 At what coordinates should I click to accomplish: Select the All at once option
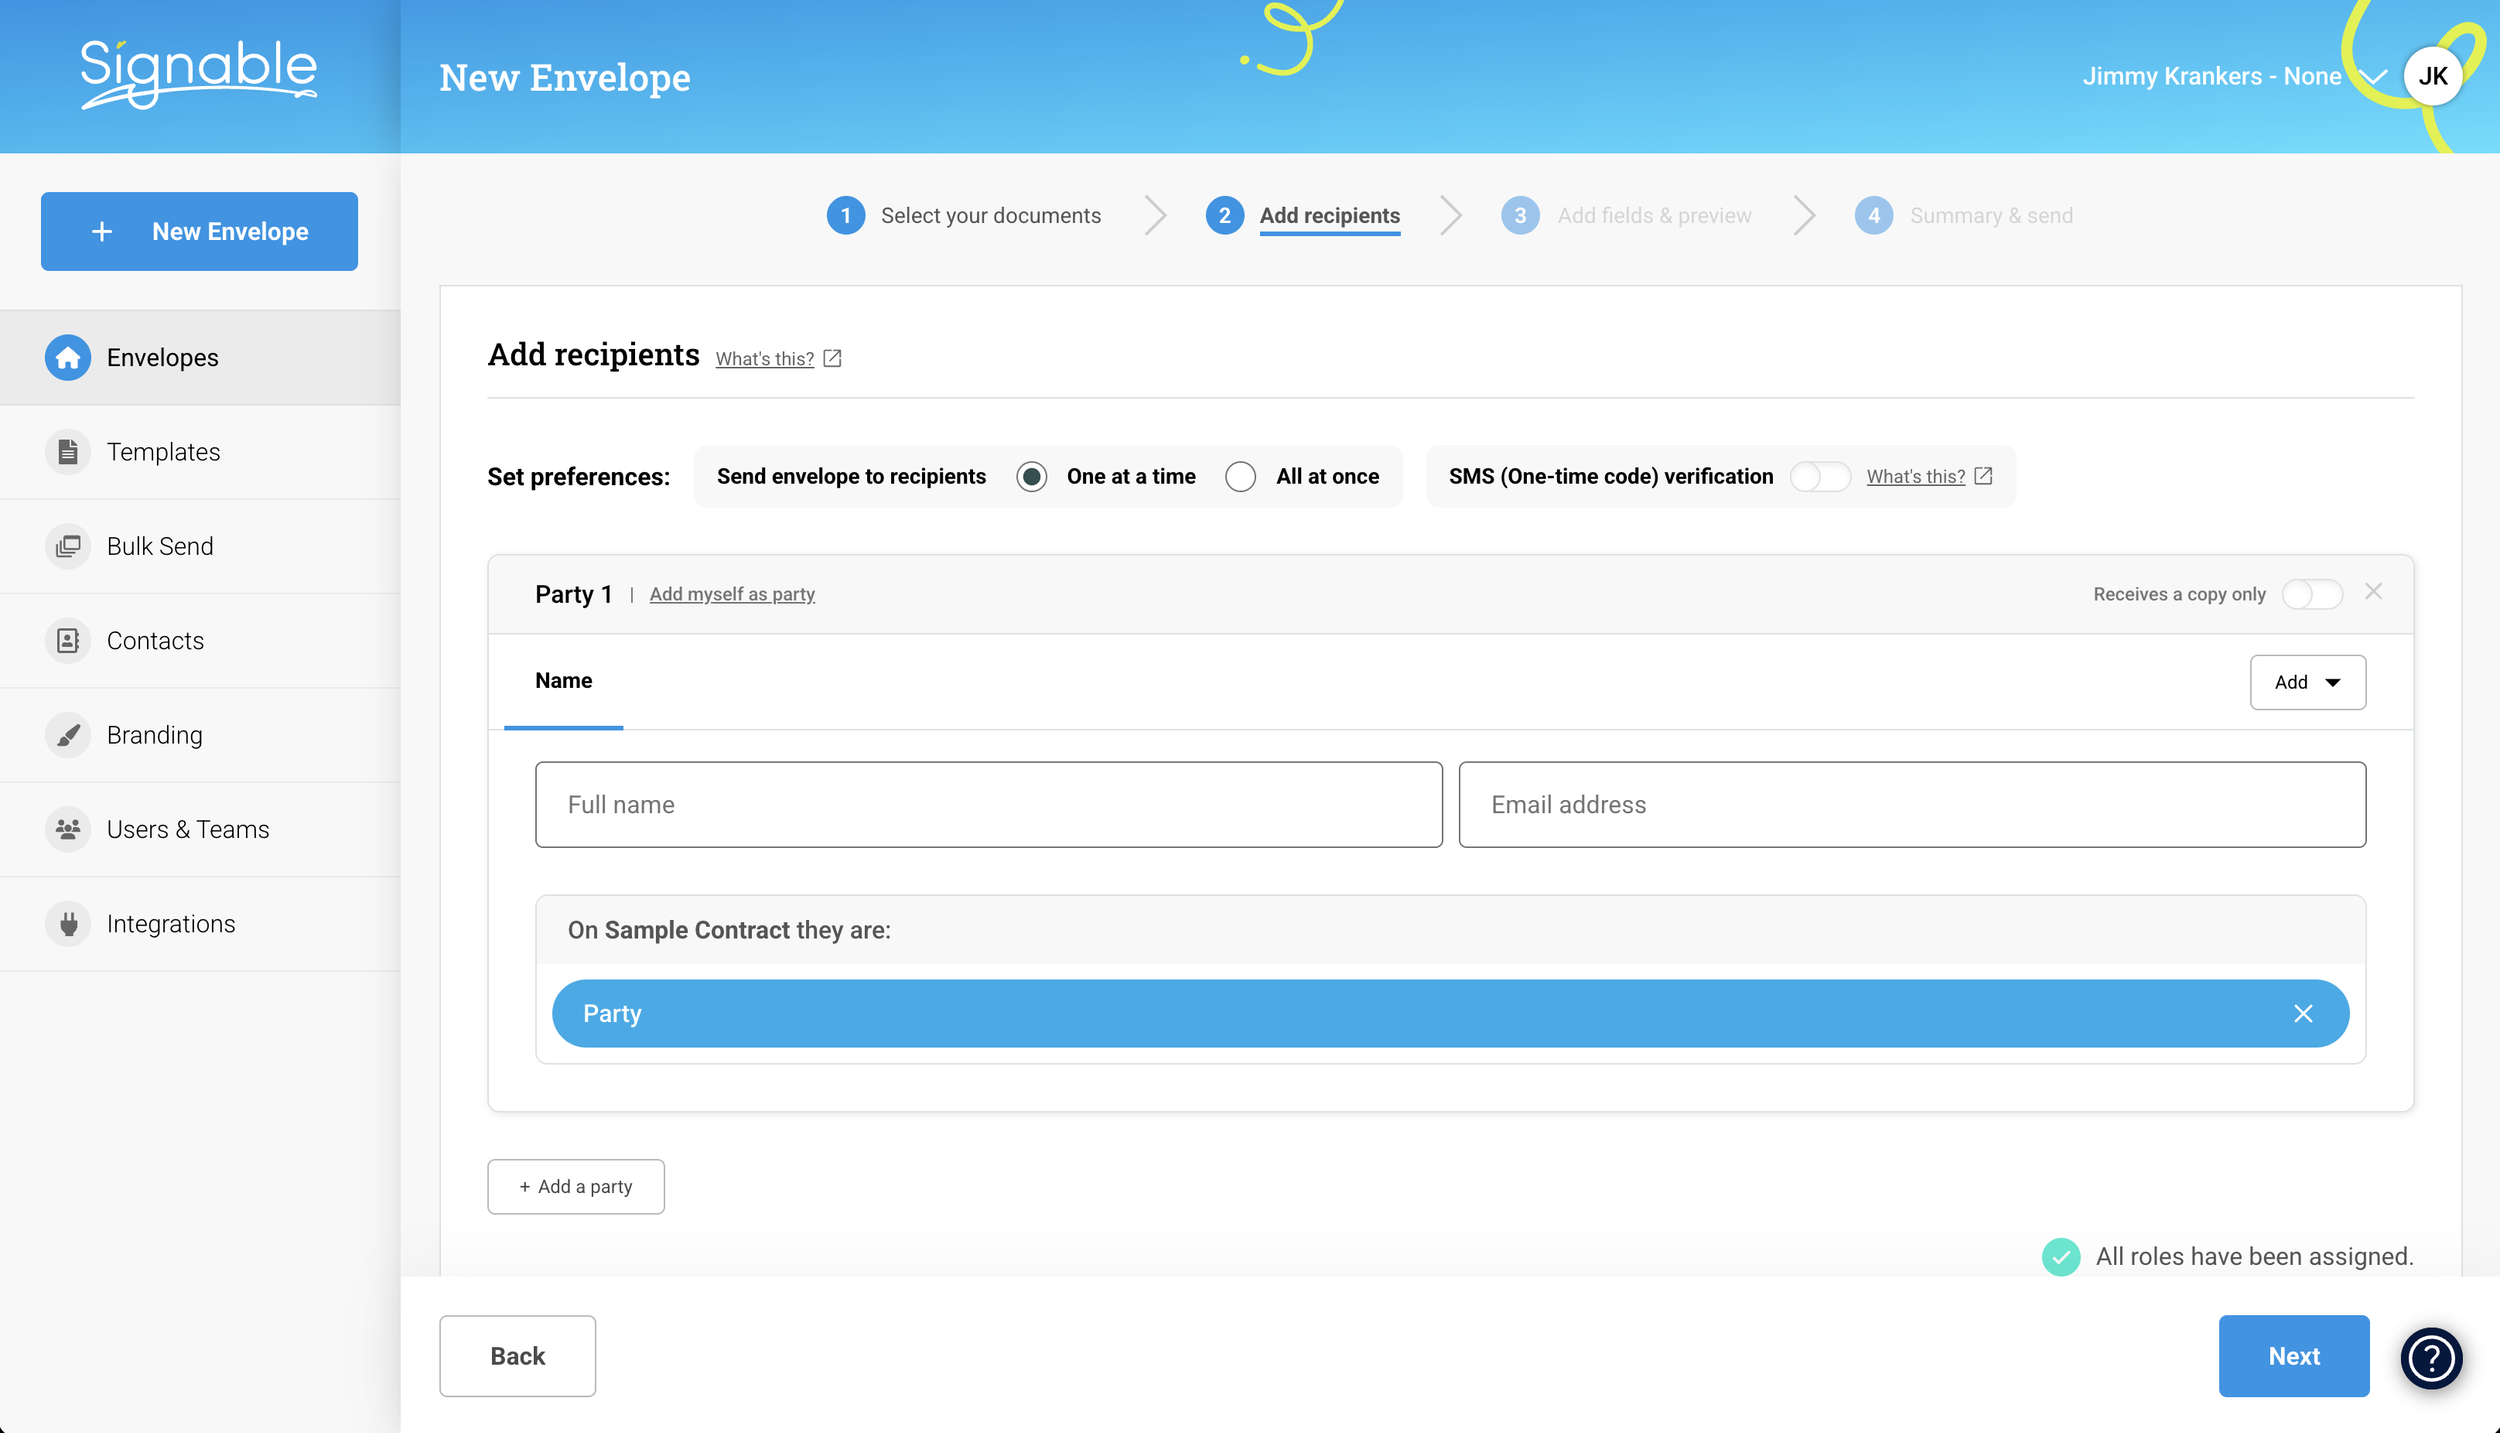click(1240, 477)
